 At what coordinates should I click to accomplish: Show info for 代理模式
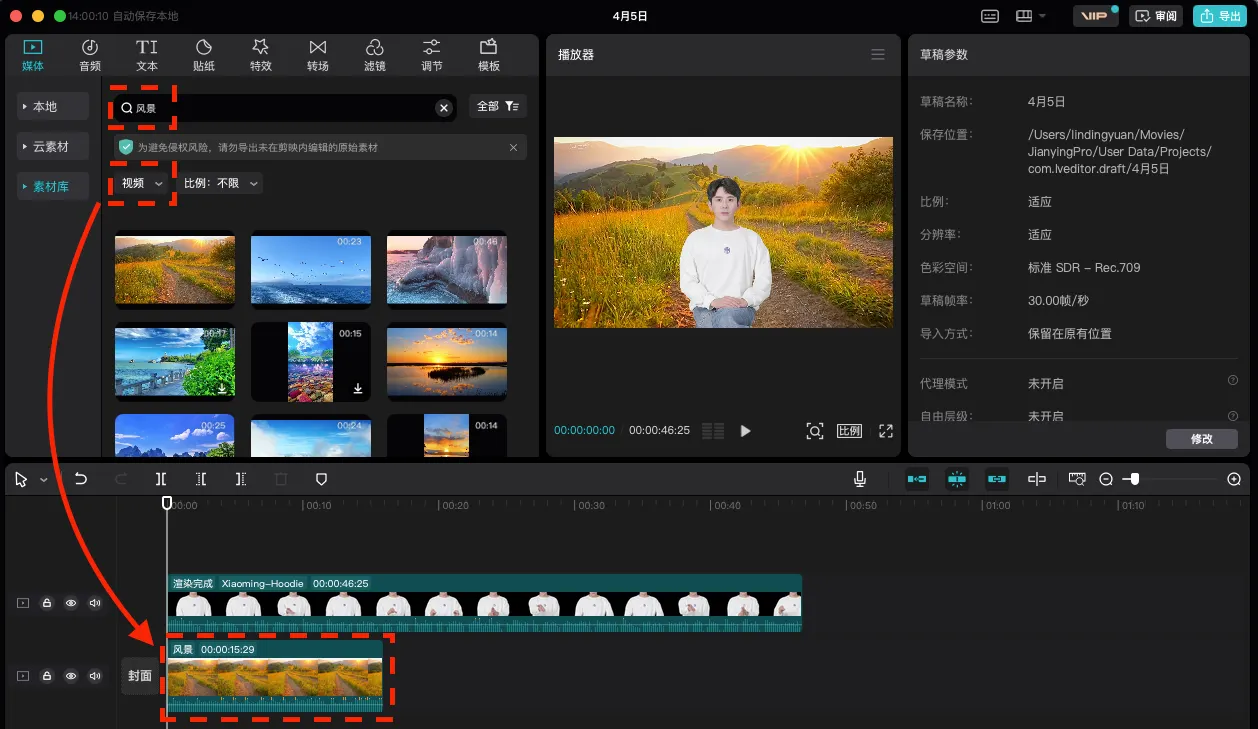click(x=1233, y=380)
